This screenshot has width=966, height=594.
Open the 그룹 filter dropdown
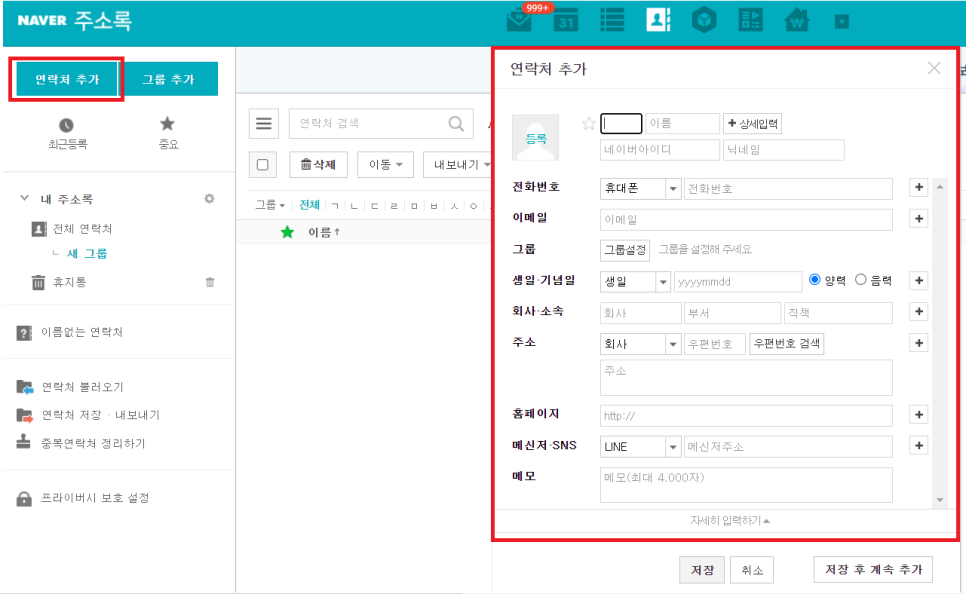[270, 205]
